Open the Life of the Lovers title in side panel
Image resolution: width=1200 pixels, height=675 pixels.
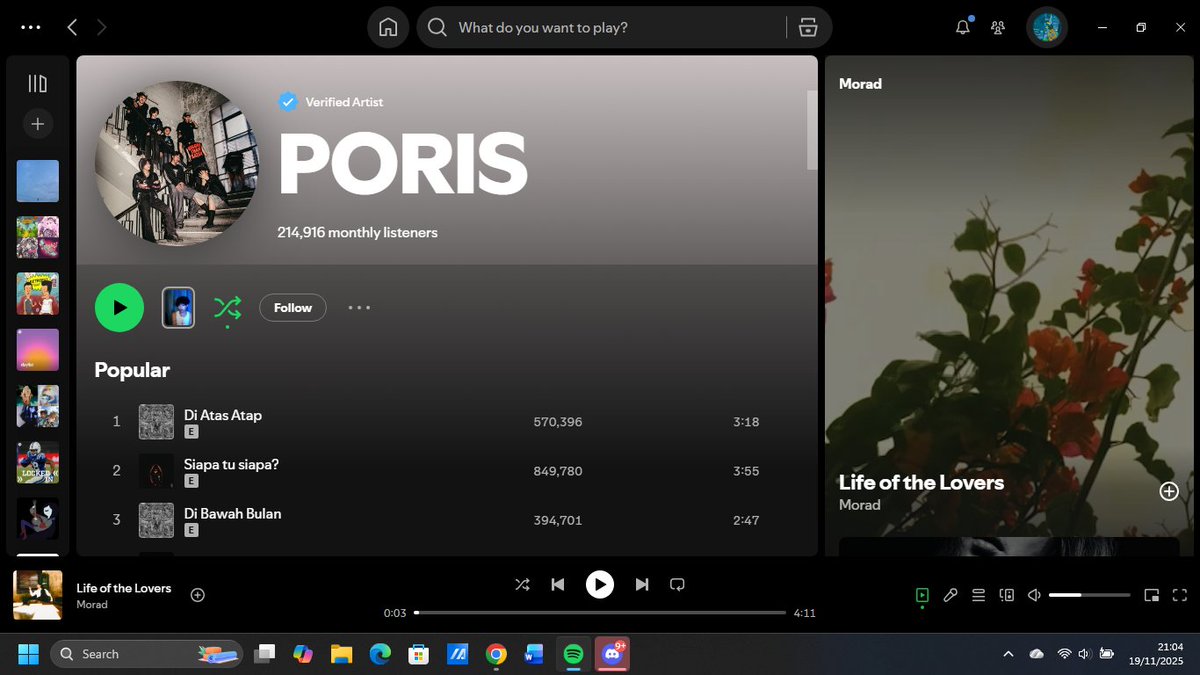(x=921, y=482)
